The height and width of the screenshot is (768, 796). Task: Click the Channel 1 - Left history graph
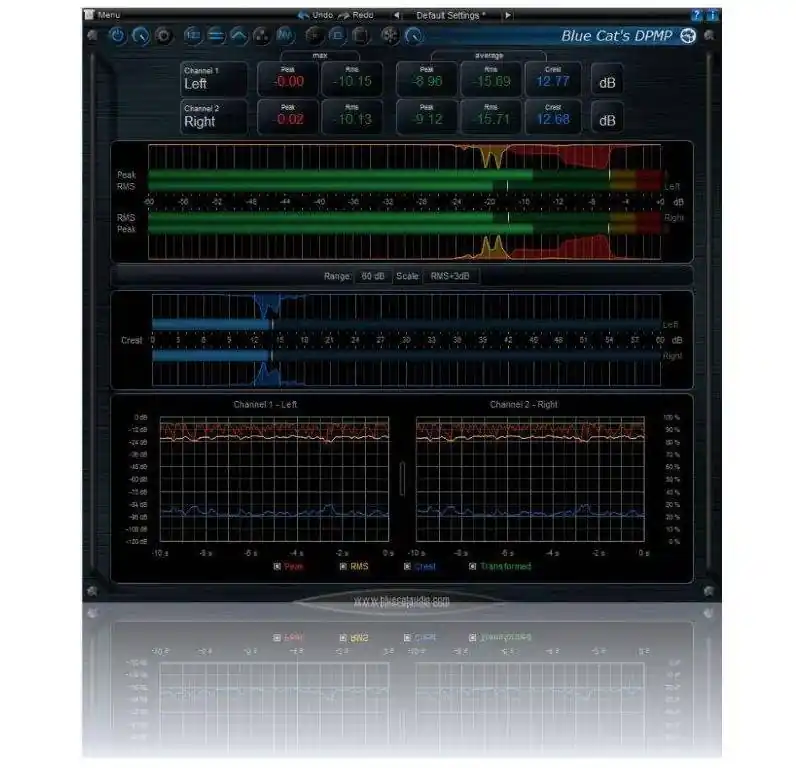(275, 479)
